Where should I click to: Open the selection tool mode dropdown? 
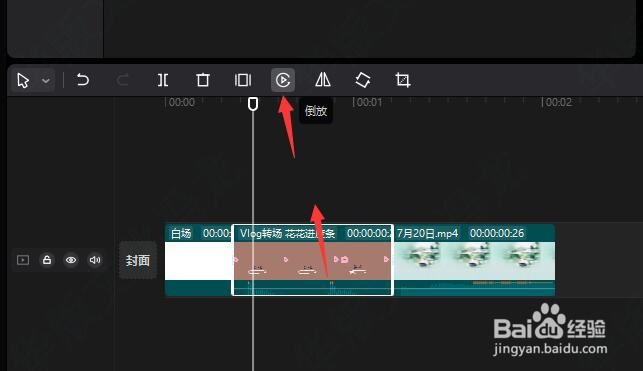[x=46, y=80]
